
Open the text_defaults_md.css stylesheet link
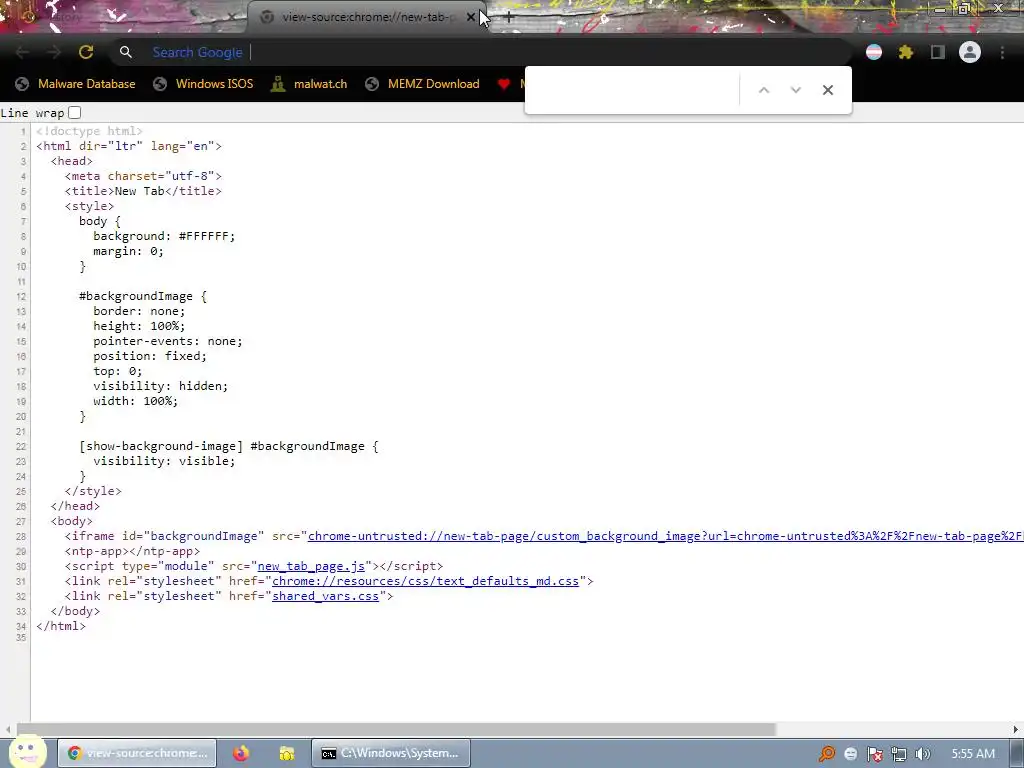coord(425,581)
